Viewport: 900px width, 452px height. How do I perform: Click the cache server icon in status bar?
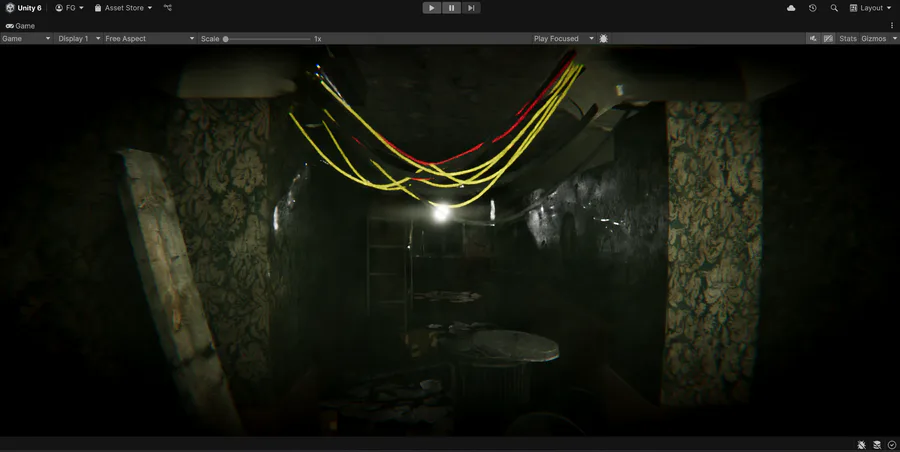(877, 445)
